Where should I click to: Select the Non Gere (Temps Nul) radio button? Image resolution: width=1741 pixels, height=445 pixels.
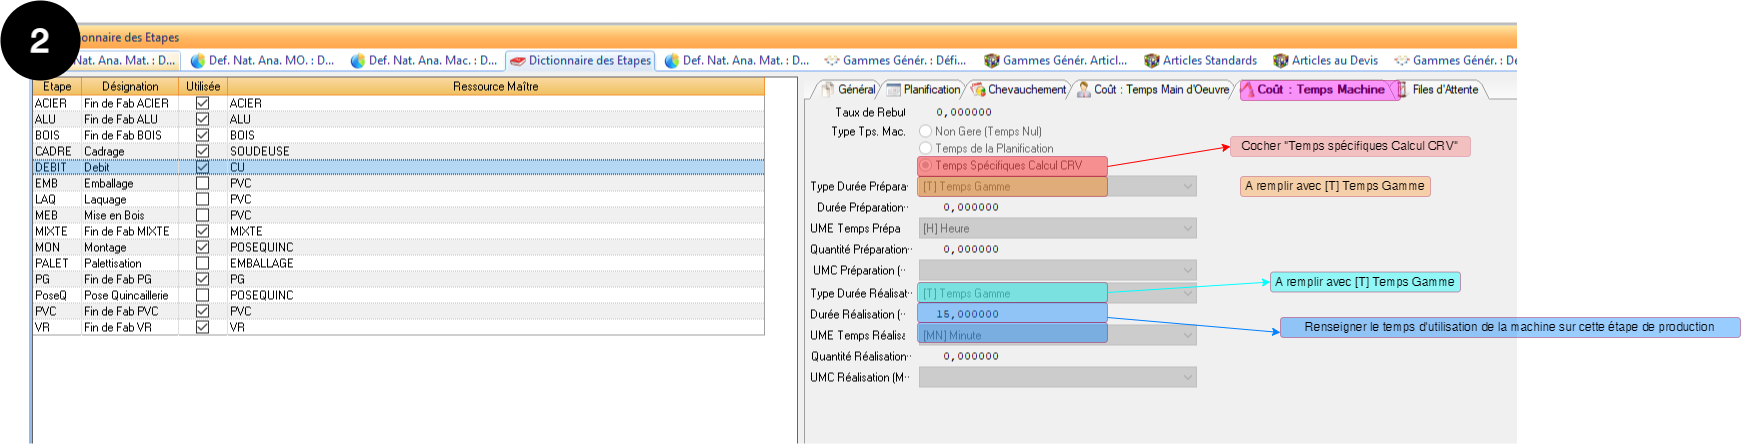click(925, 131)
